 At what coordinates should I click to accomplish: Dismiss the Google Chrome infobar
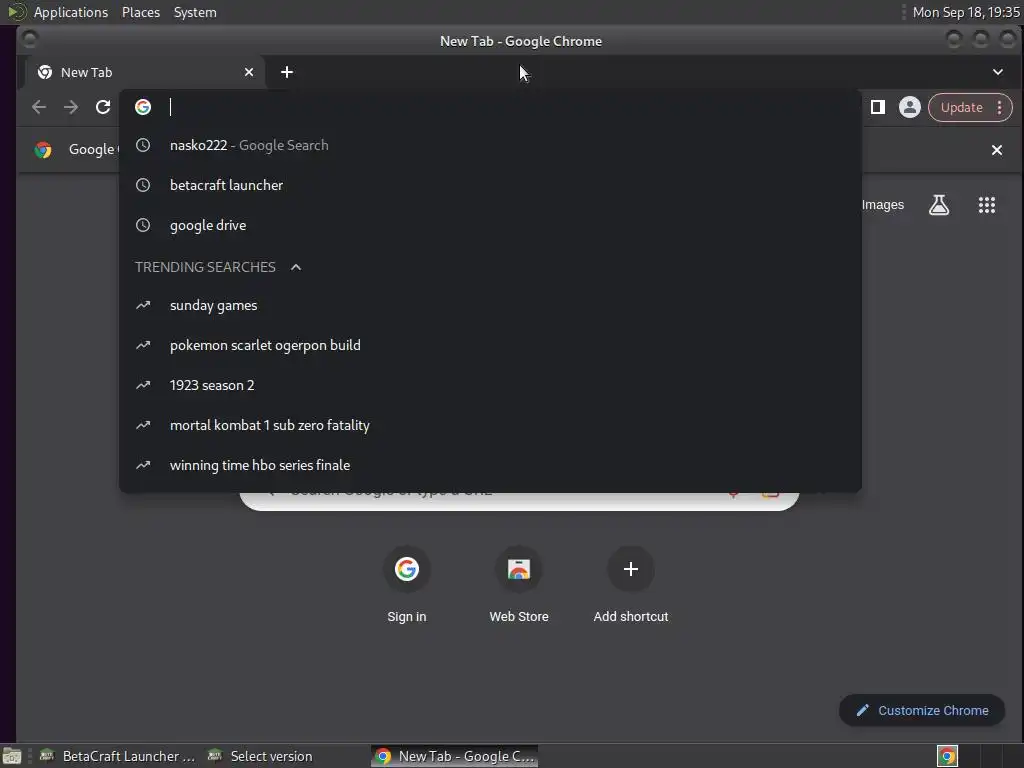997,150
